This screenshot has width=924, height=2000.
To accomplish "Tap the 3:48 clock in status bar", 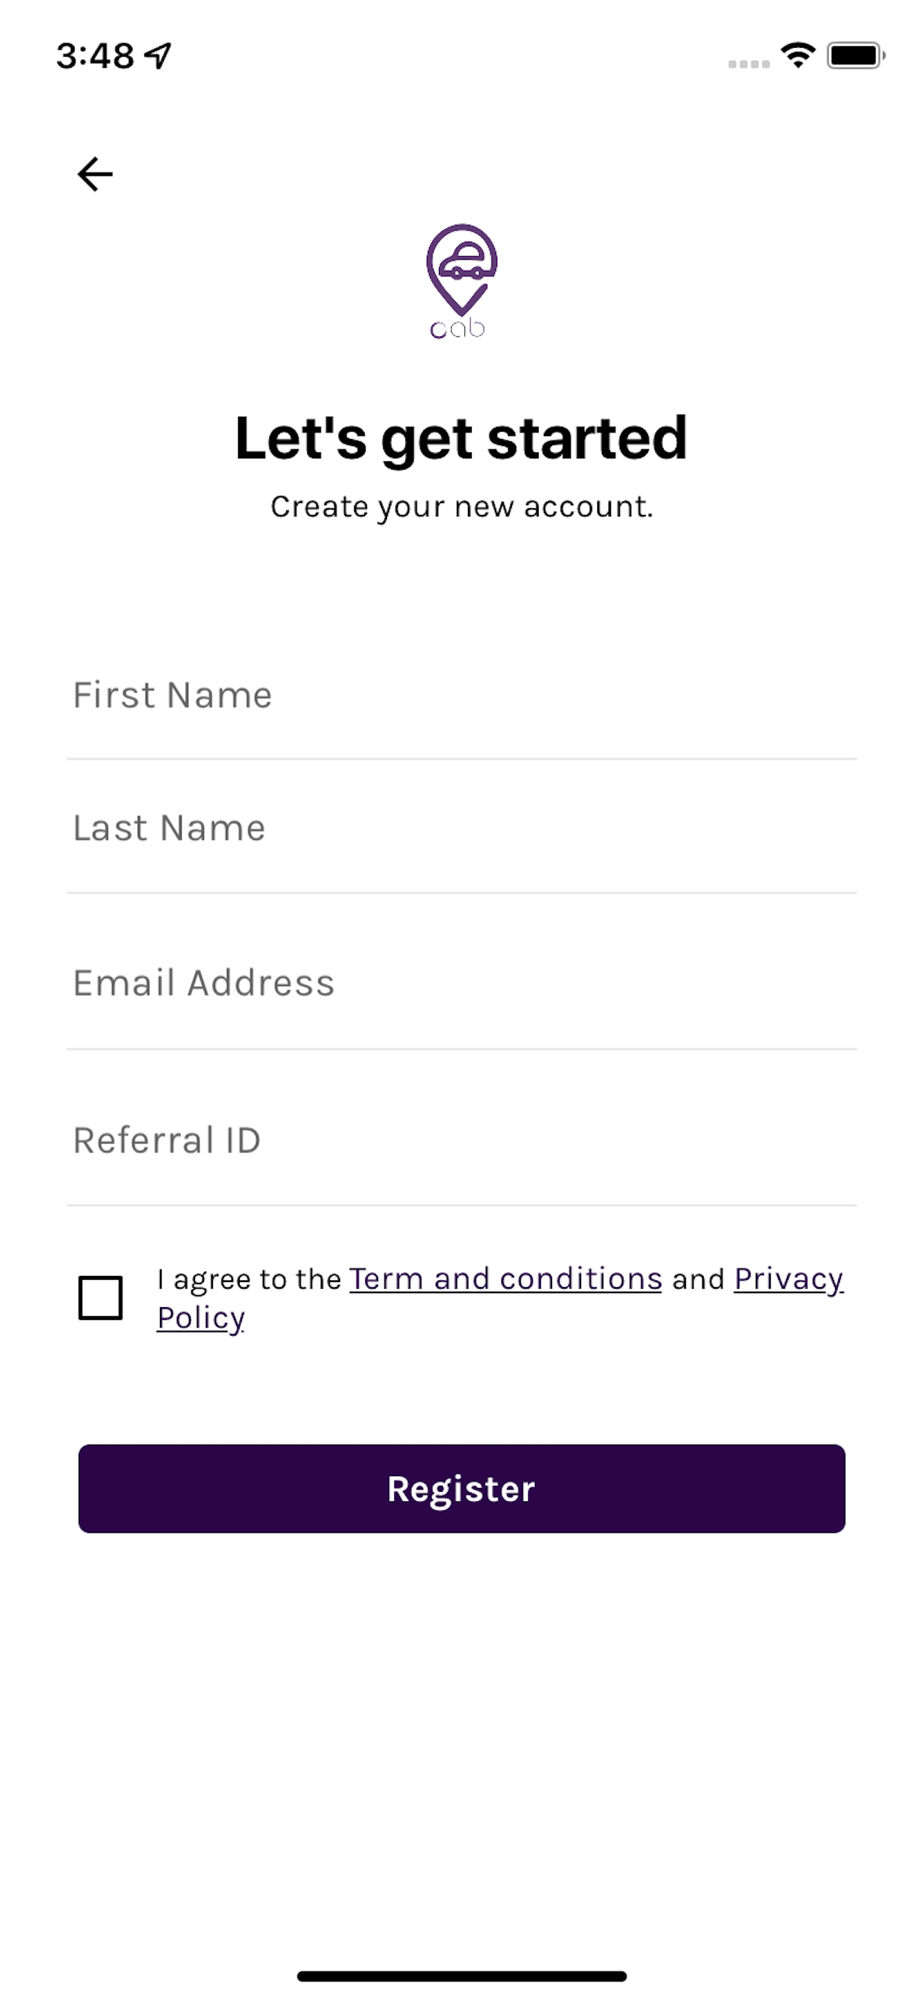I will (x=95, y=56).
